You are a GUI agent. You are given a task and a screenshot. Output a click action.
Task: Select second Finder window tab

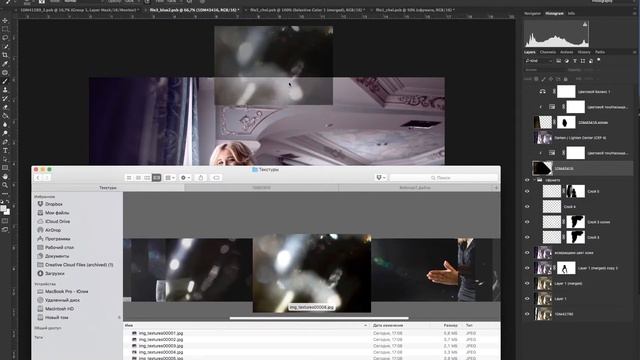click(261, 188)
